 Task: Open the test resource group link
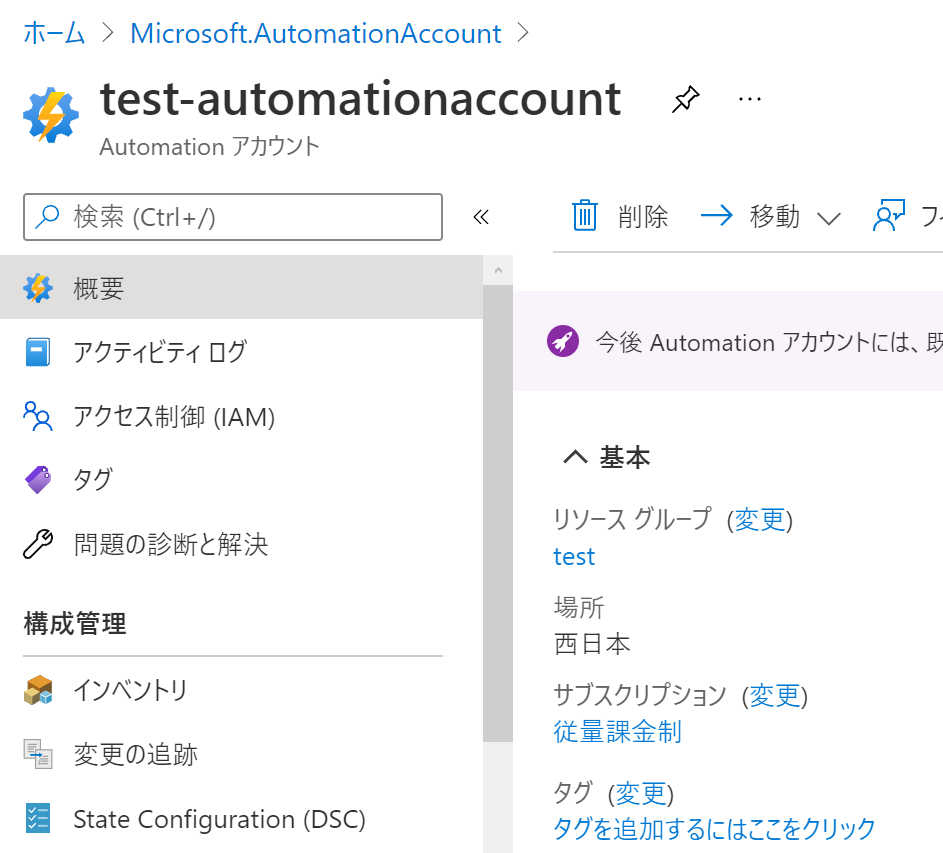click(x=574, y=556)
